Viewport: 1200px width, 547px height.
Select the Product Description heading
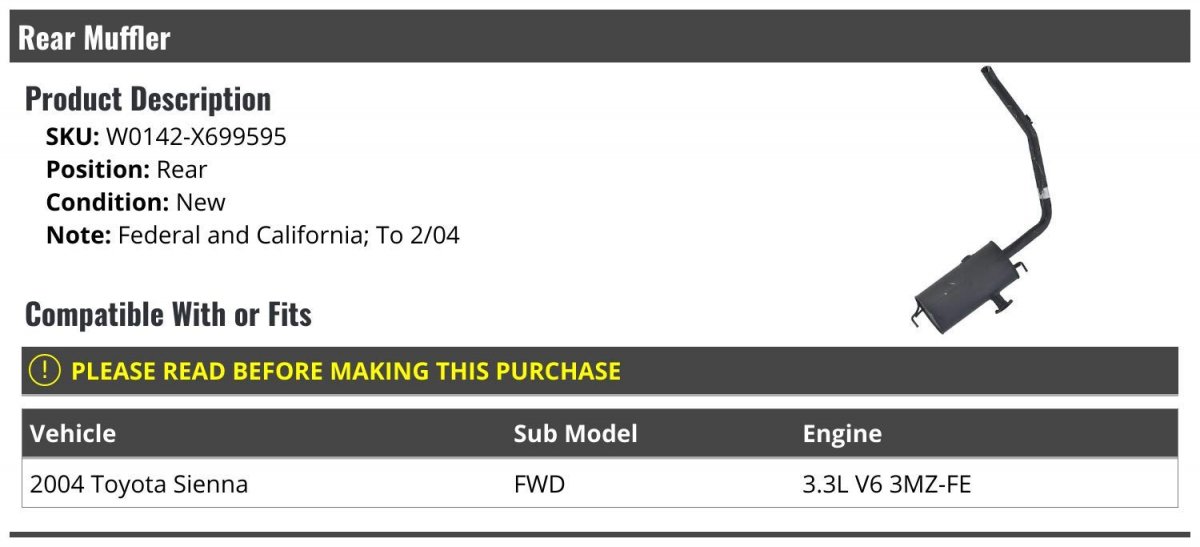(x=148, y=99)
